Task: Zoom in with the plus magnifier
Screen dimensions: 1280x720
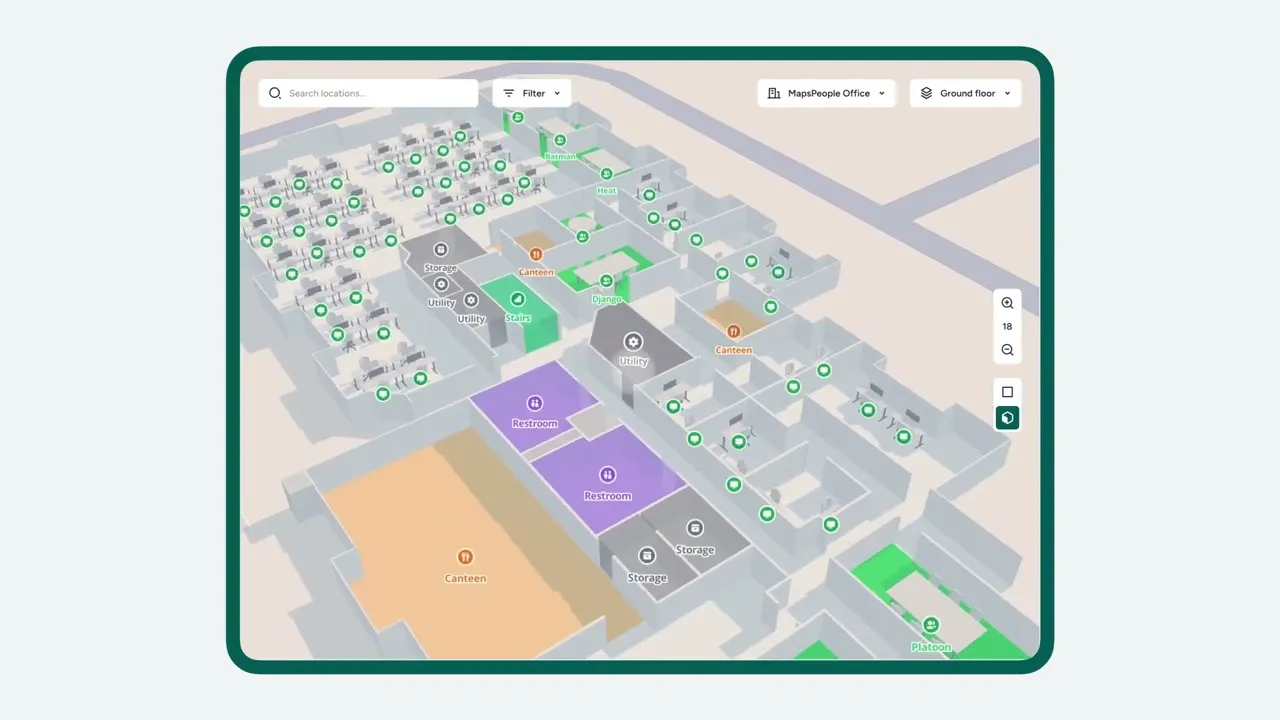Action: tap(1007, 303)
